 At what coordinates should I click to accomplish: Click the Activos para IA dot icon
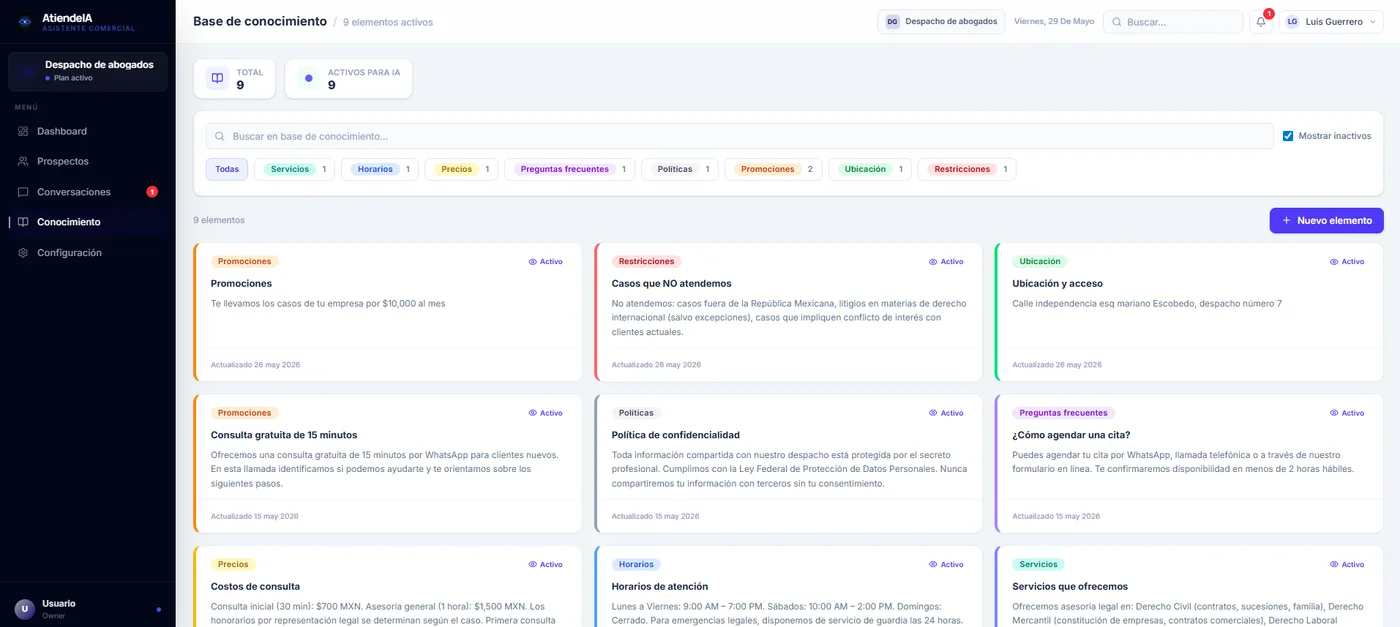pyautogui.click(x=308, y=78)
